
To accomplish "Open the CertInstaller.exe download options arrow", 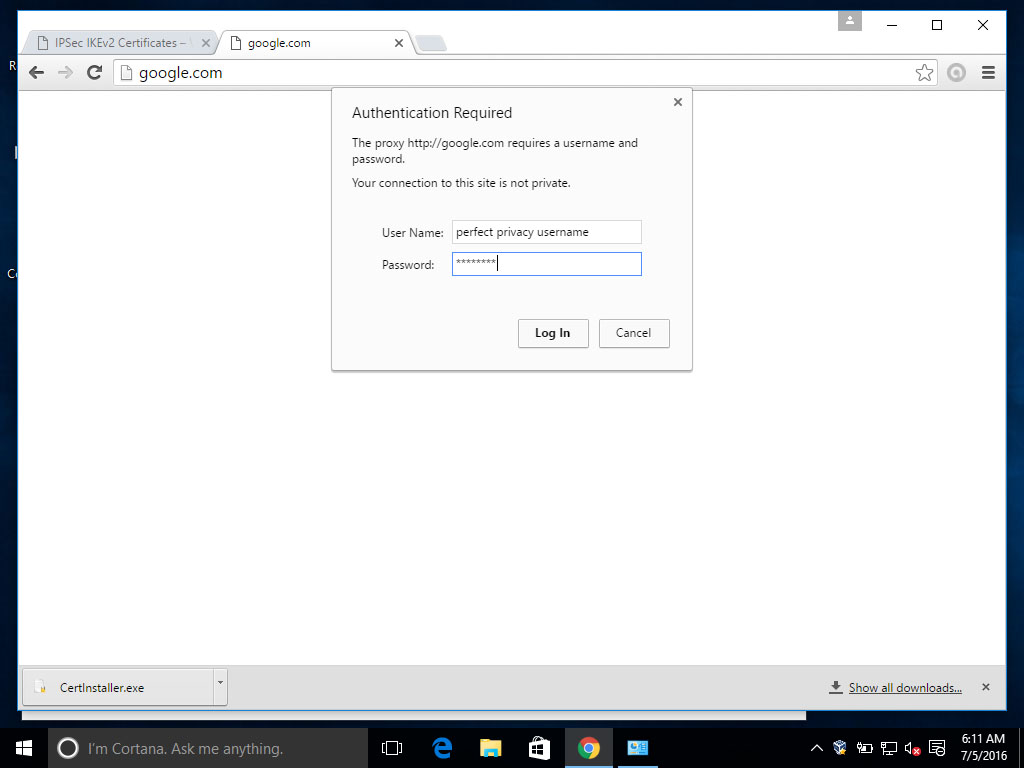I will click(x=219, y=687).
